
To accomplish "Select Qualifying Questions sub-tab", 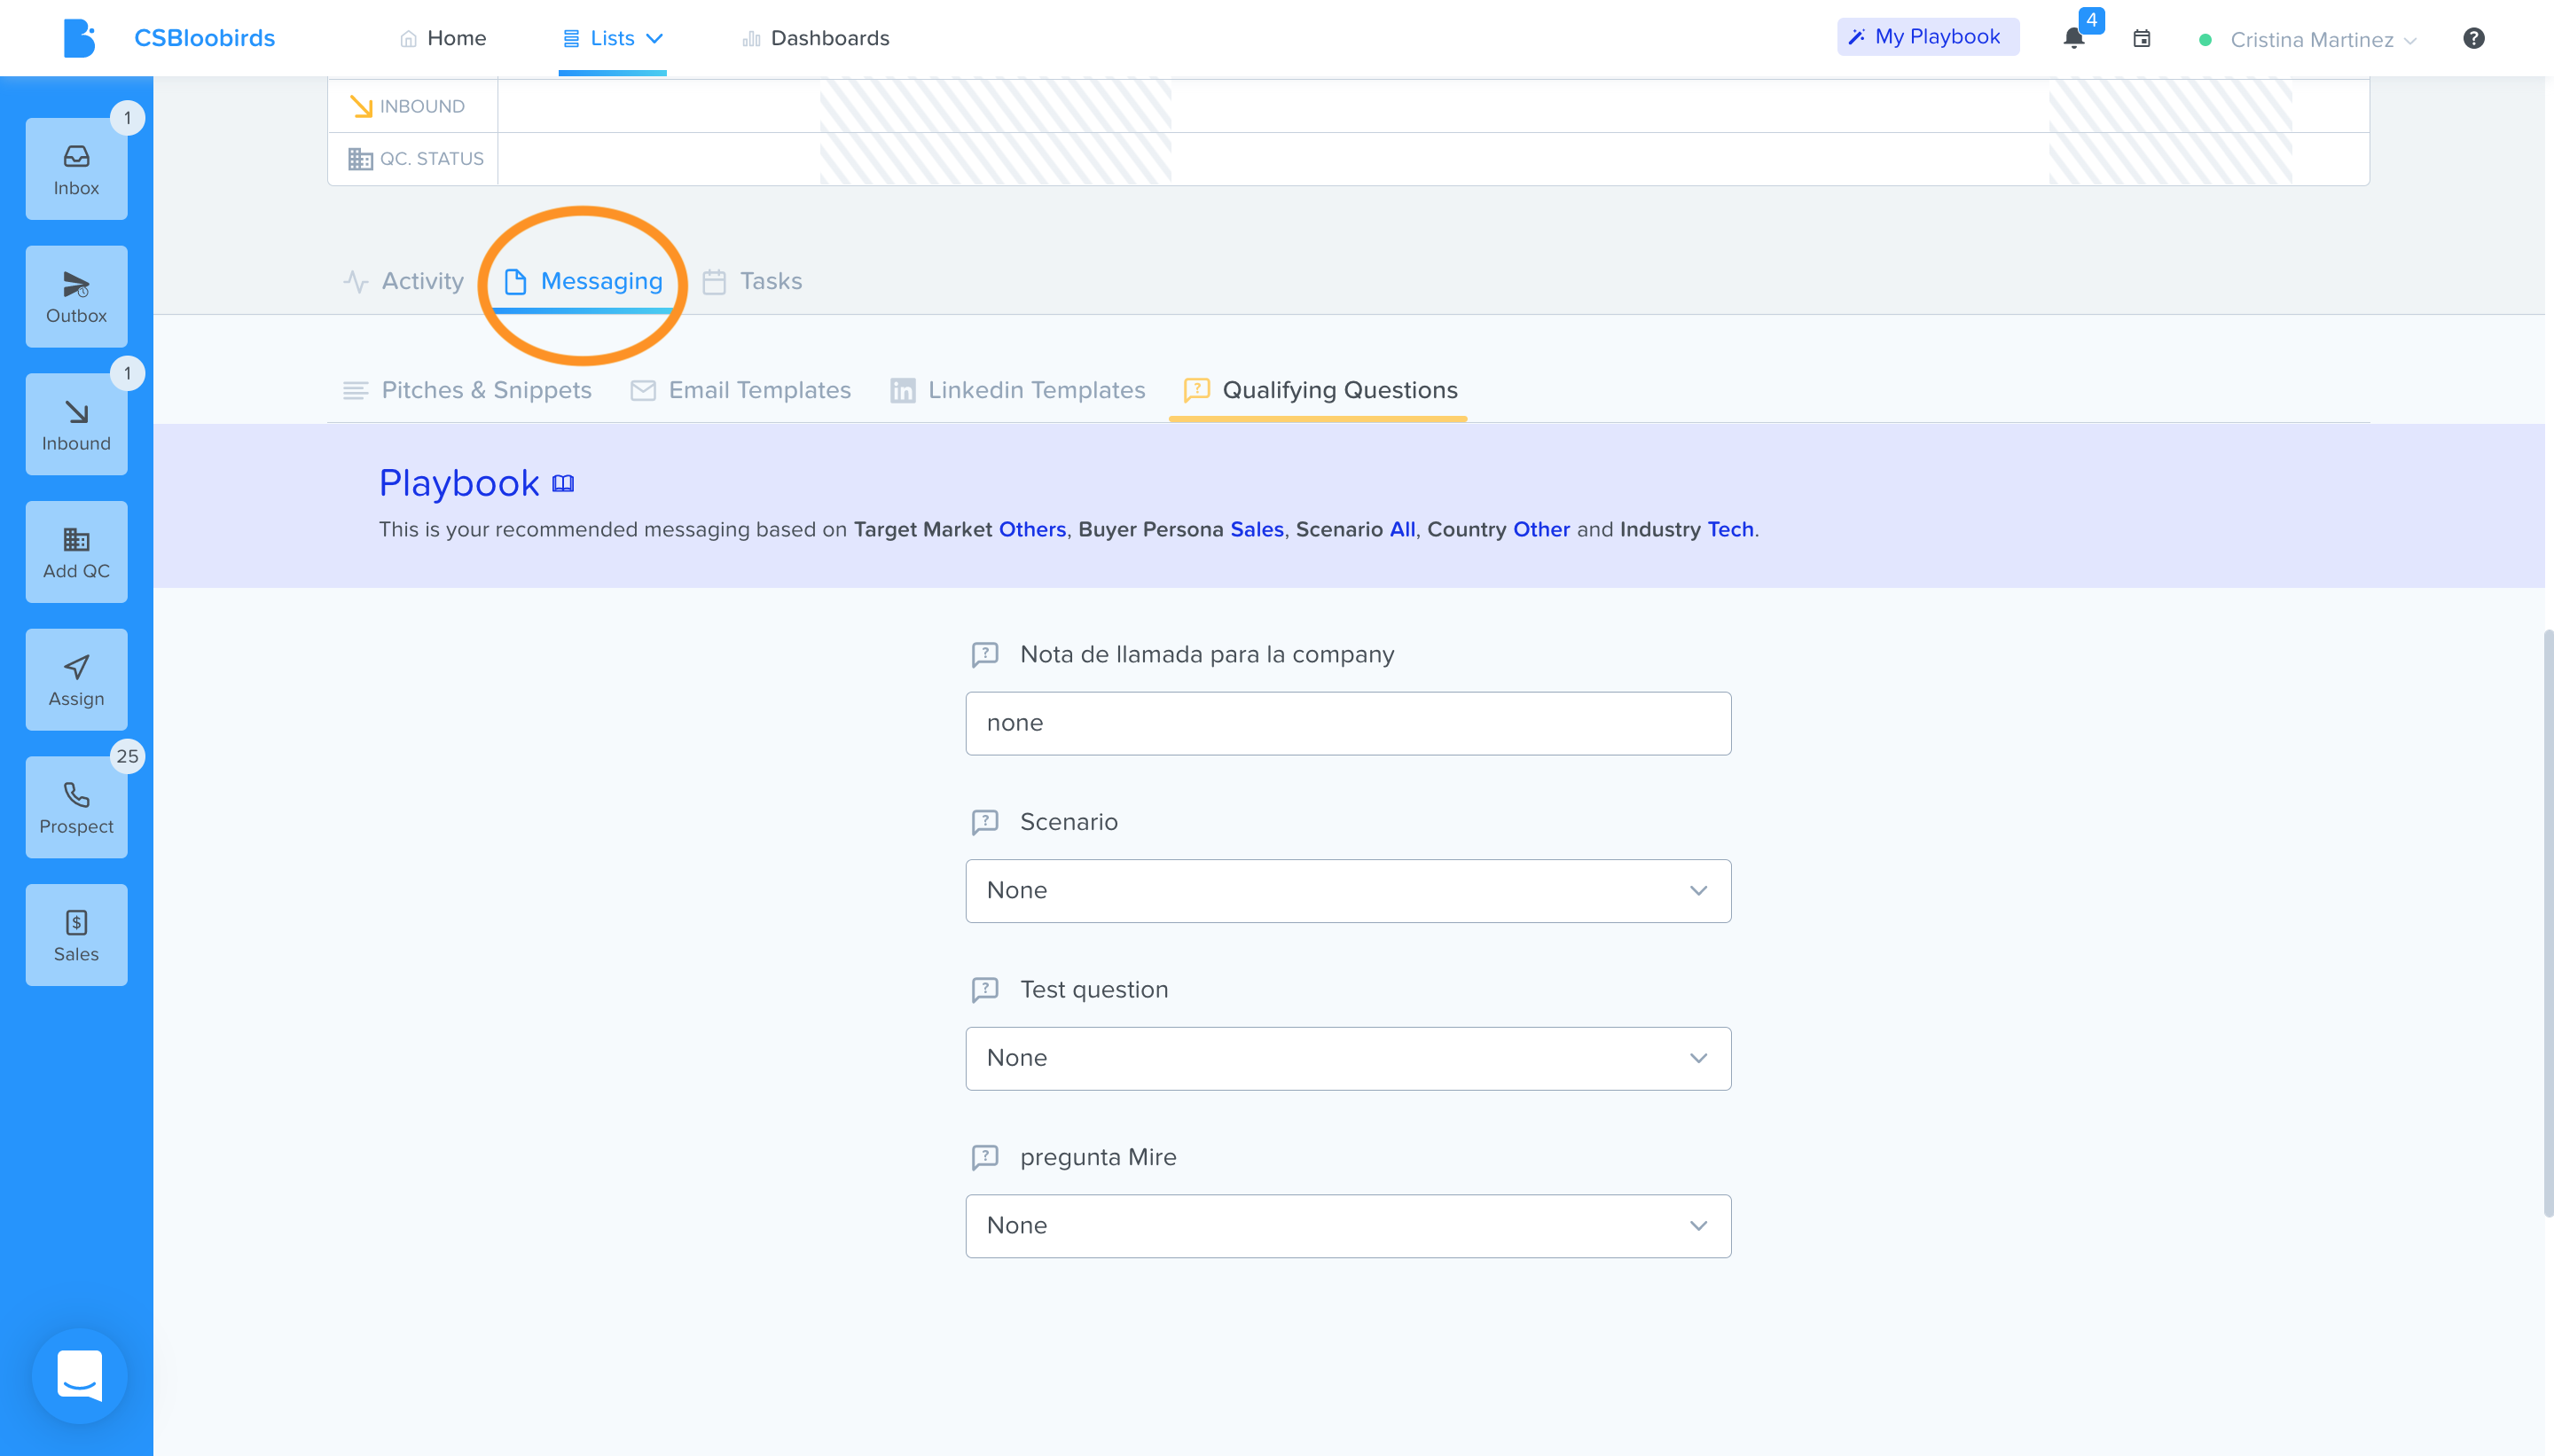I will coord(1320,390).
